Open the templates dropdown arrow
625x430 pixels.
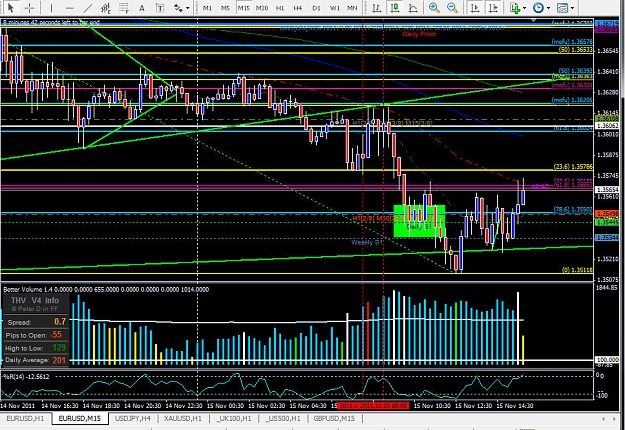[x=572, y=8]
